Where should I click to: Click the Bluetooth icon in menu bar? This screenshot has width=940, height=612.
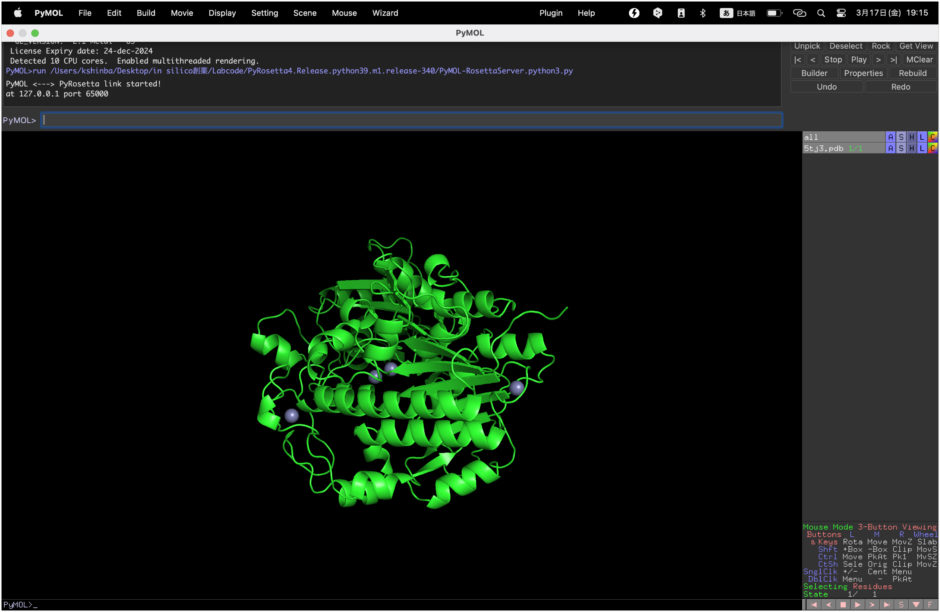point(702,13)
